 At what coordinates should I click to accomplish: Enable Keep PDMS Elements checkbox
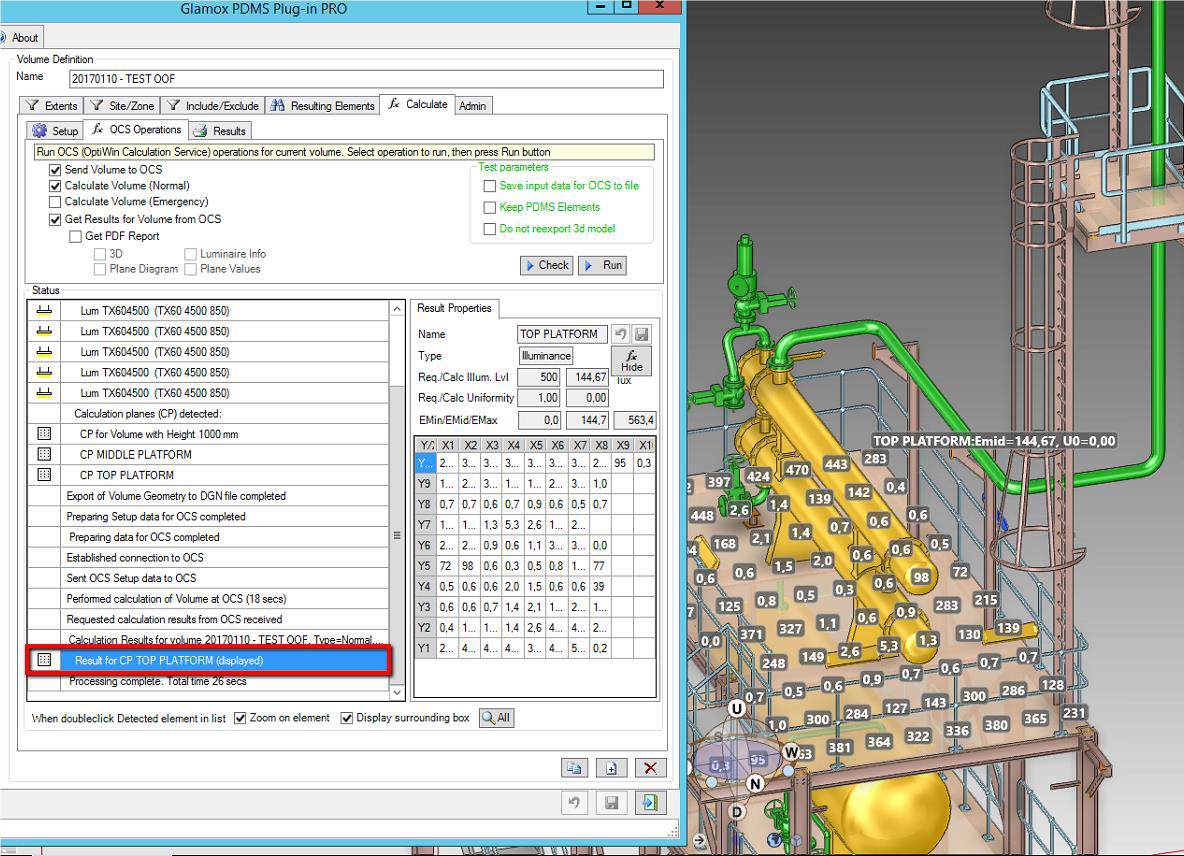click(490, 208)
